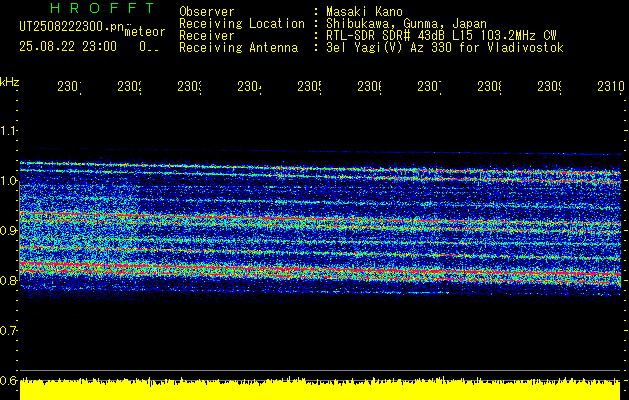Click the 1.0 kHz axis label
Image resolution: width=629 pixels, height=400 pixels.
click(8, 181)
